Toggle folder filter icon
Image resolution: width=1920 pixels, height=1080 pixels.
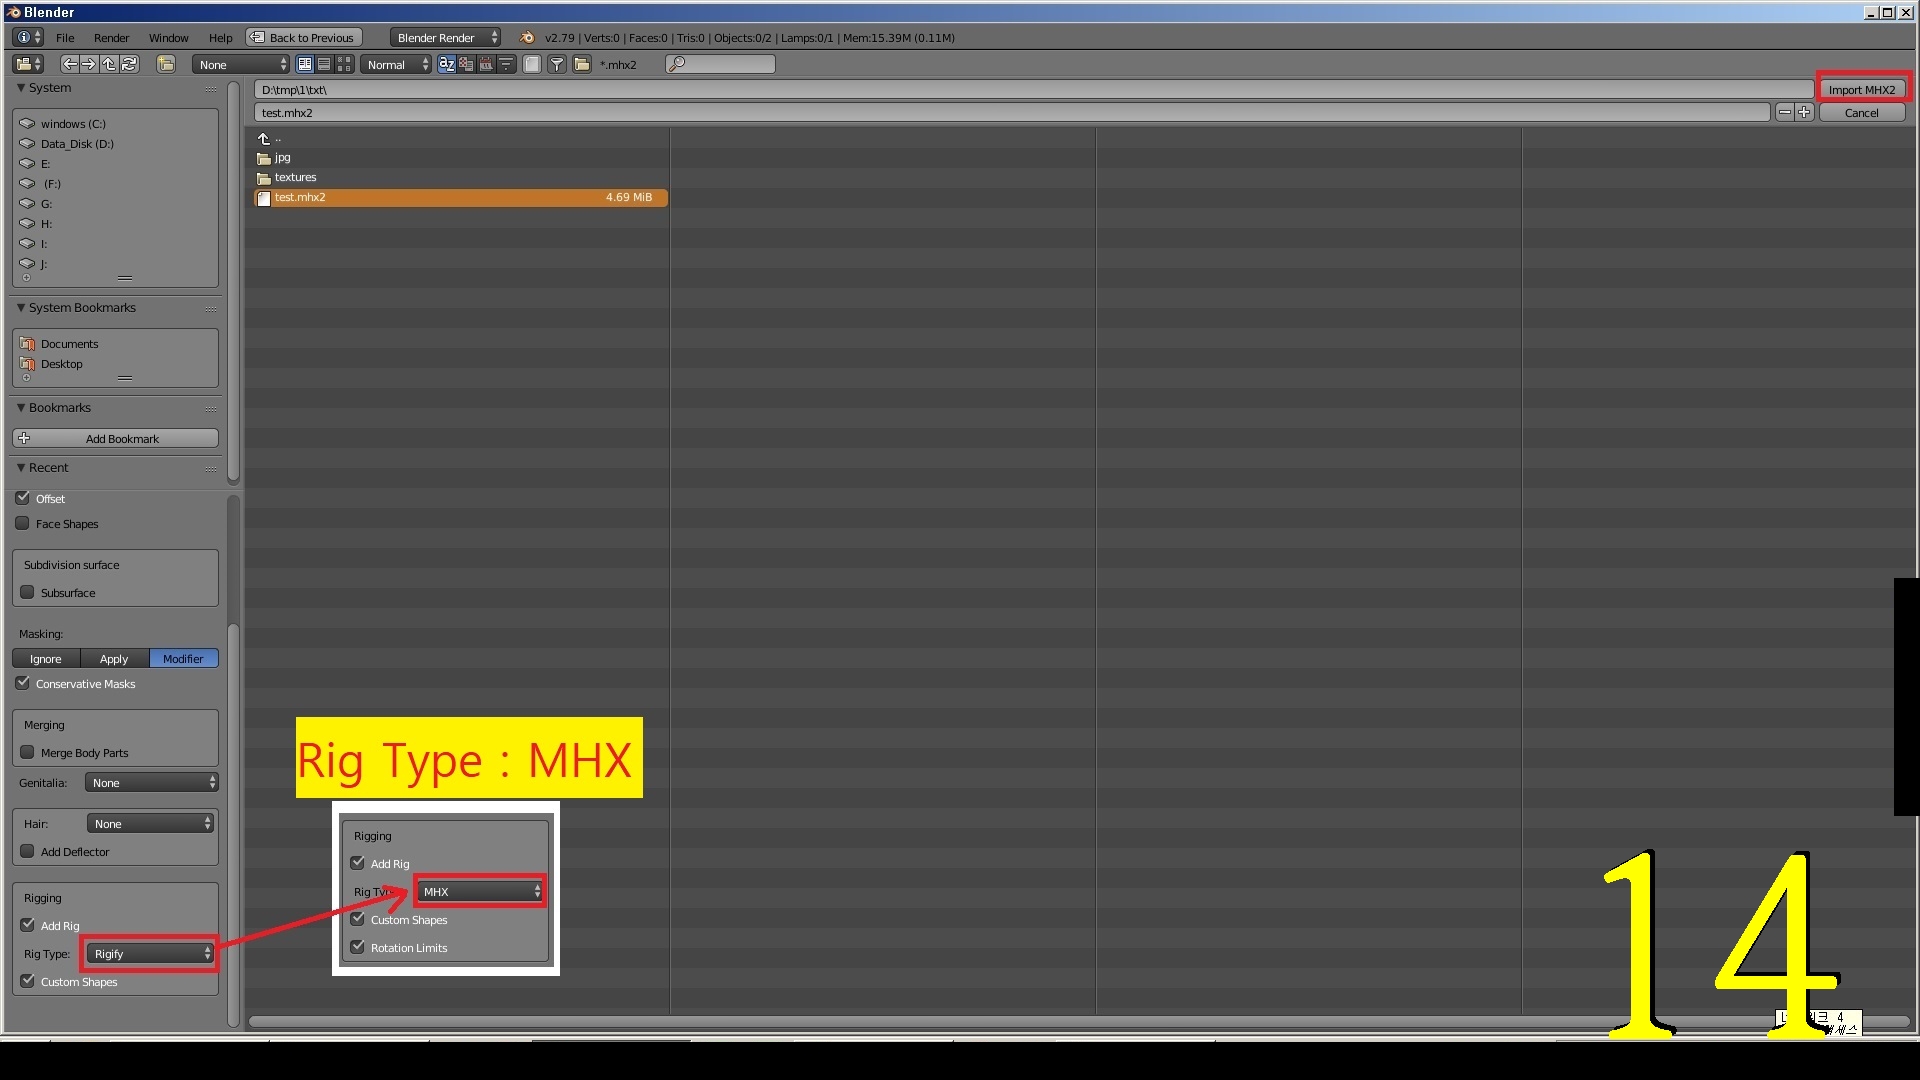581,64
